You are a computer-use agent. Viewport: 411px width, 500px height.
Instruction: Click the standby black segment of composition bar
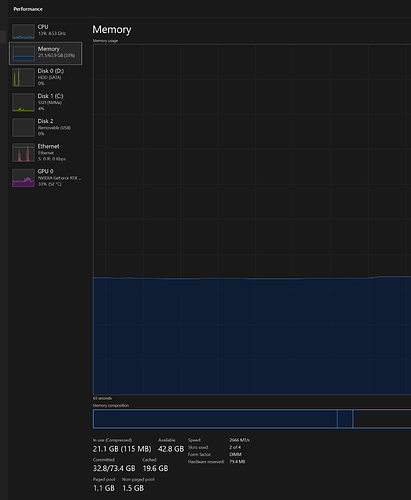point(382,419)
